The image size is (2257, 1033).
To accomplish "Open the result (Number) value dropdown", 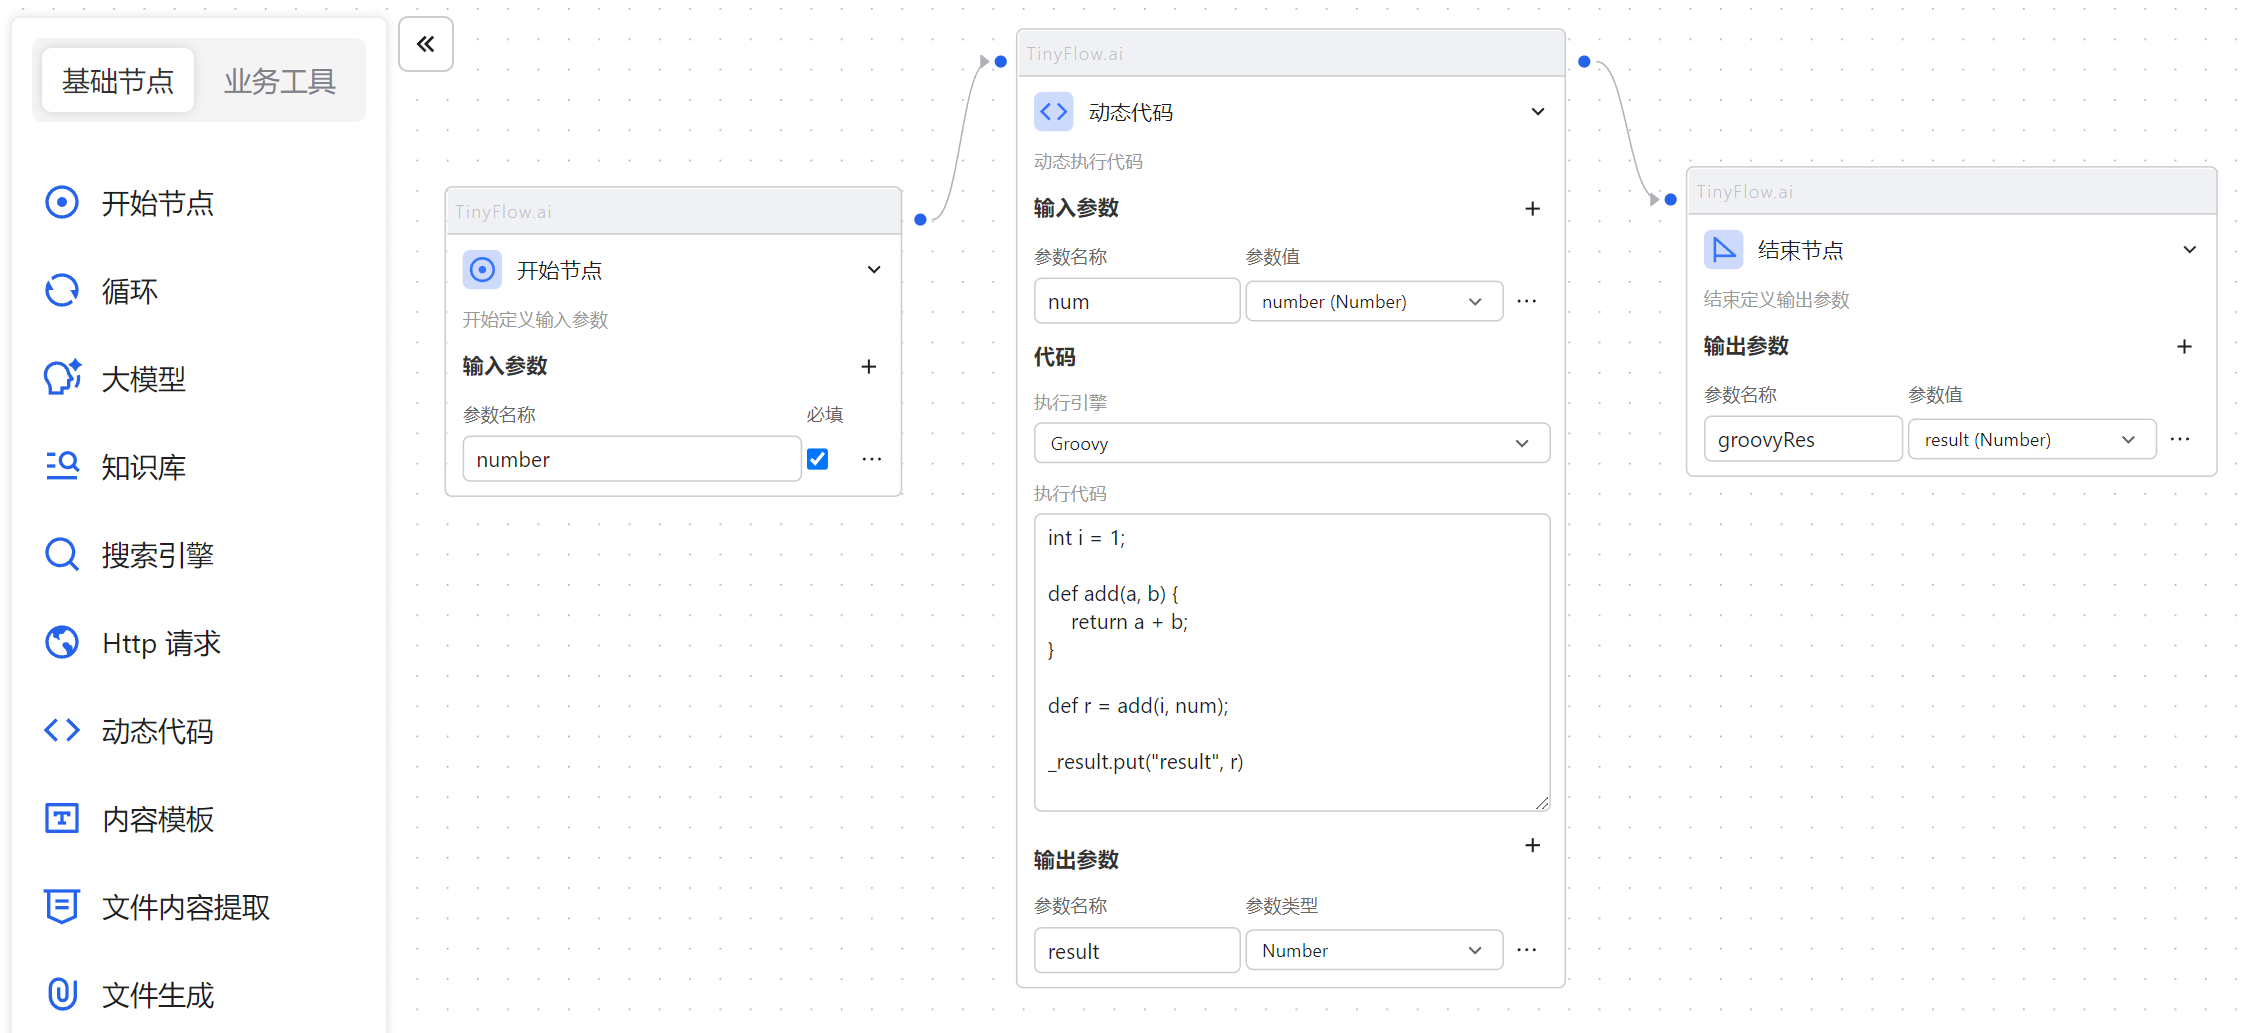I will coord(2032,439).
